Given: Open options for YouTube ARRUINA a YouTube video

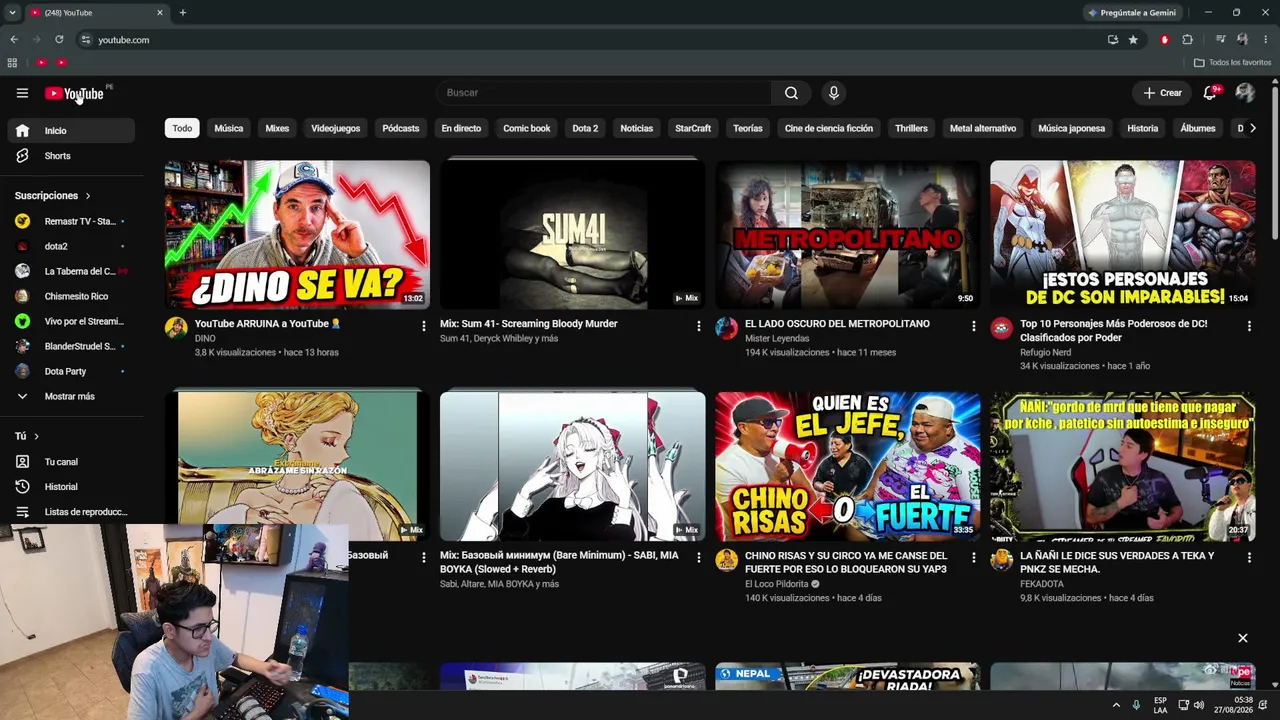Looking at the screenshot, I should click(423, 326).
